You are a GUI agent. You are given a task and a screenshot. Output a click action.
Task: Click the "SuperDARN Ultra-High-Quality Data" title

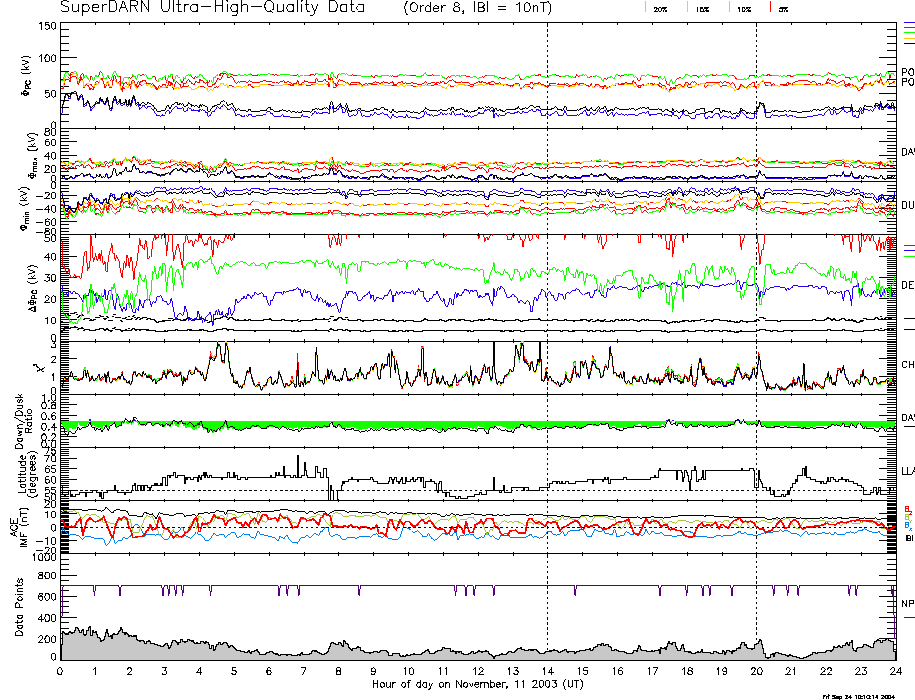213,8
